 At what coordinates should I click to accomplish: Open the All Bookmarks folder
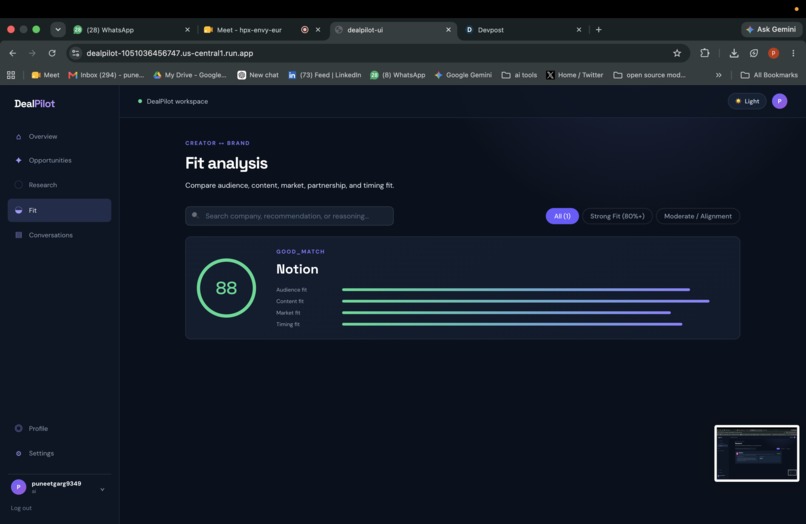pyautogui.click(x=769, y=75)
